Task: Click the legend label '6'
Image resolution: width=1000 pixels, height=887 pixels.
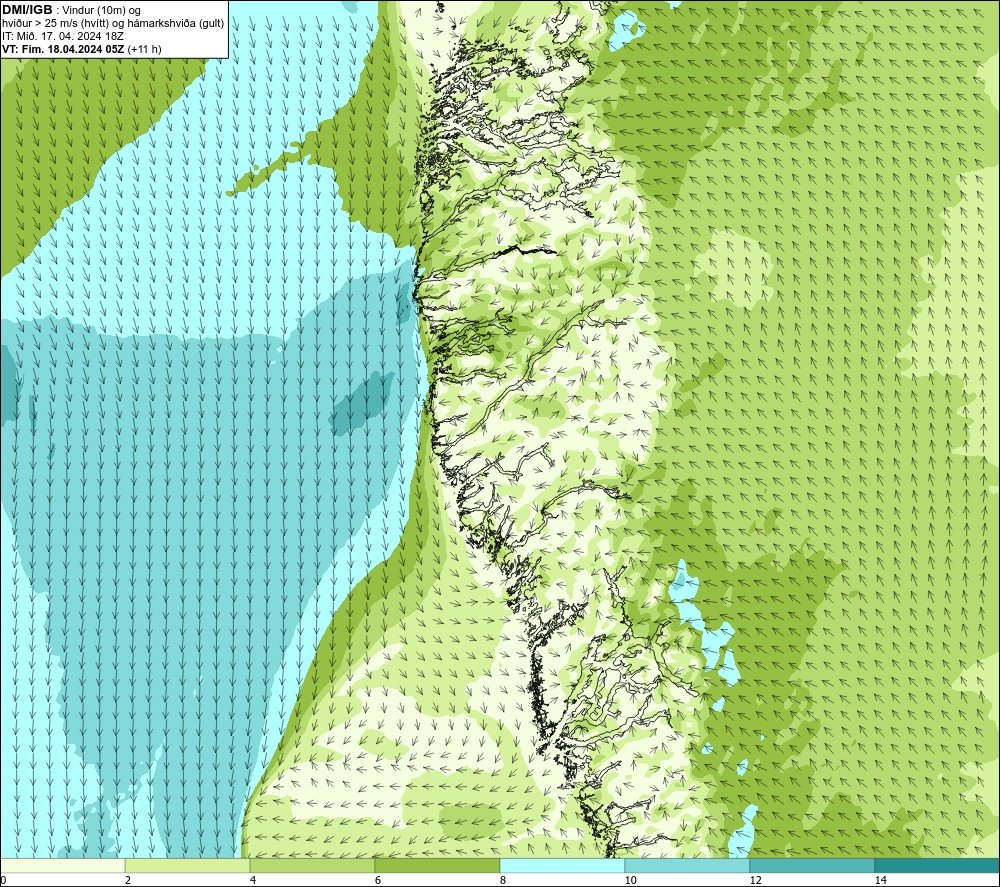Action: pyautogui.click(x=378, y=880)
